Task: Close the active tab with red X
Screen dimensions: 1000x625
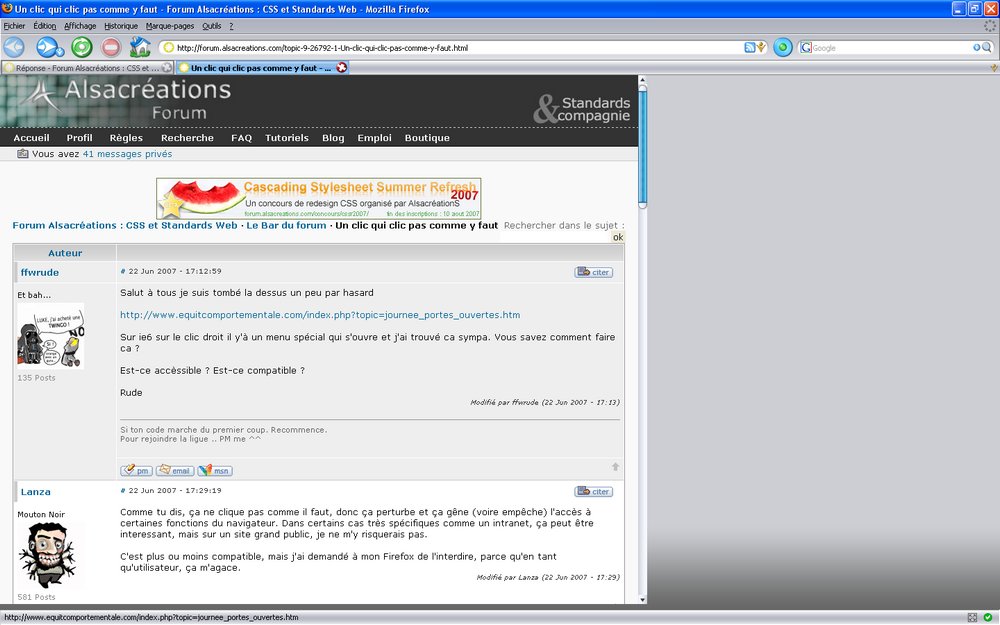Action: [342, 68]
